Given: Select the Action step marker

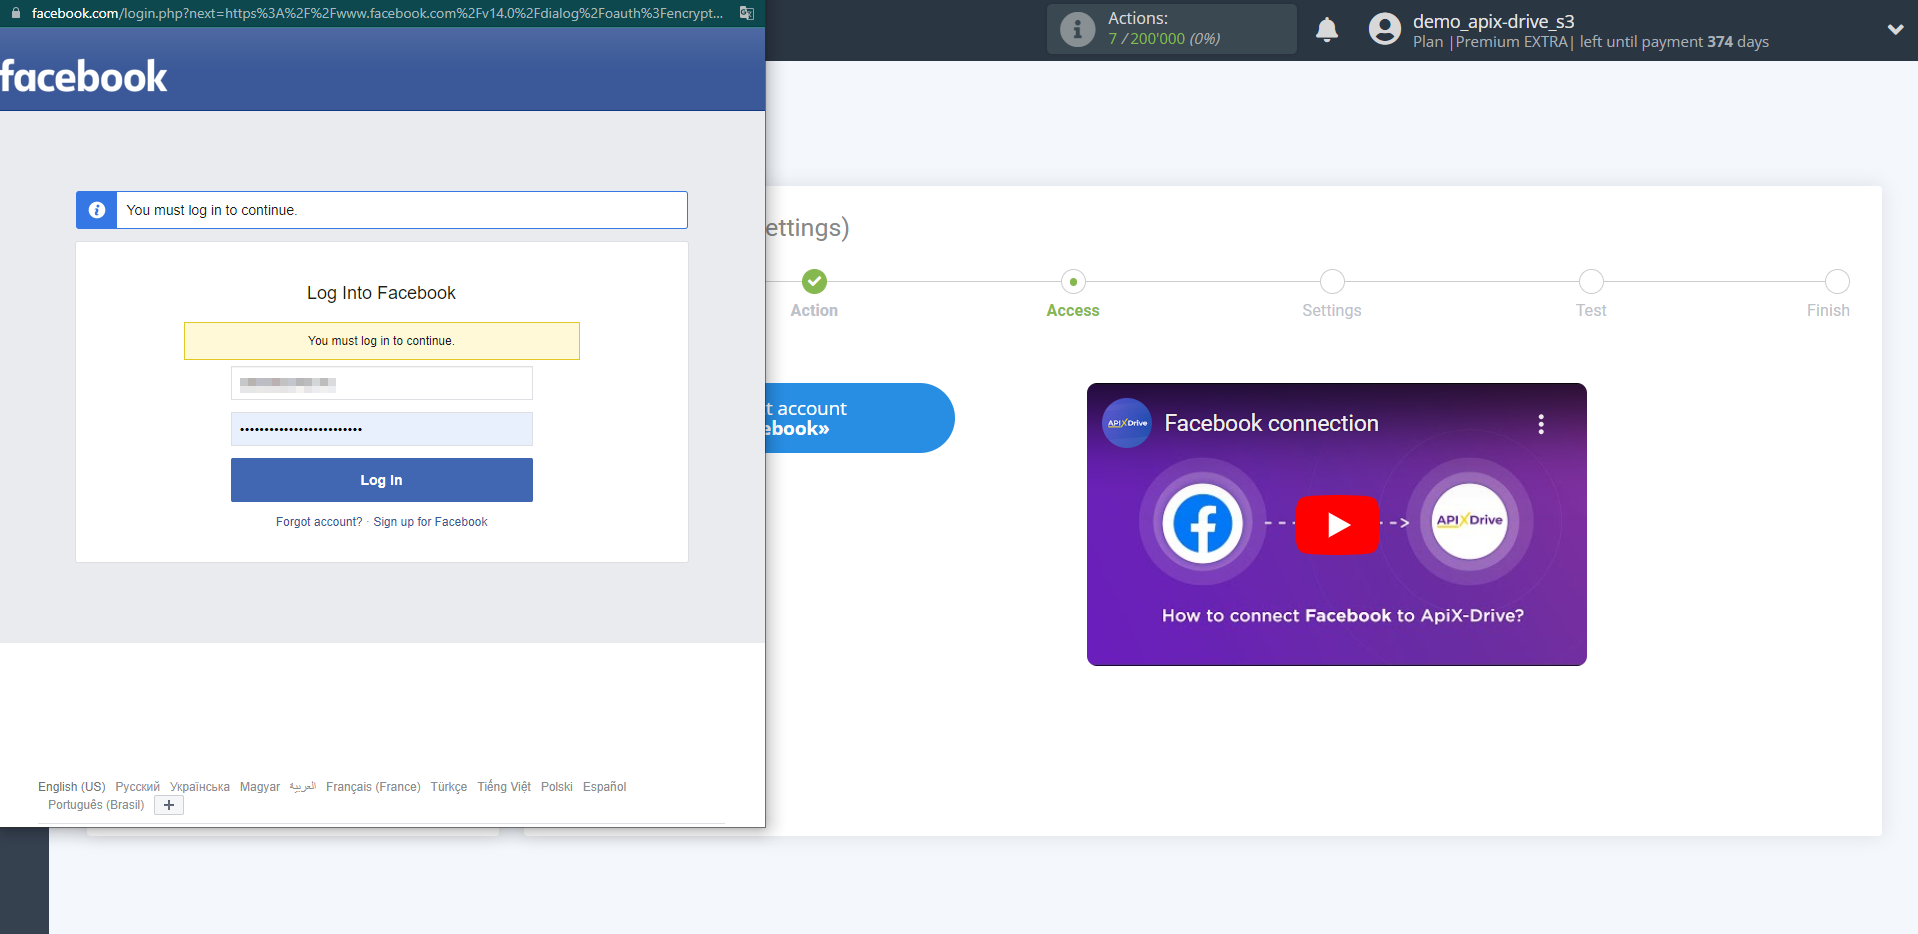Looking at the screenshot, I should [x=815, y=281].
